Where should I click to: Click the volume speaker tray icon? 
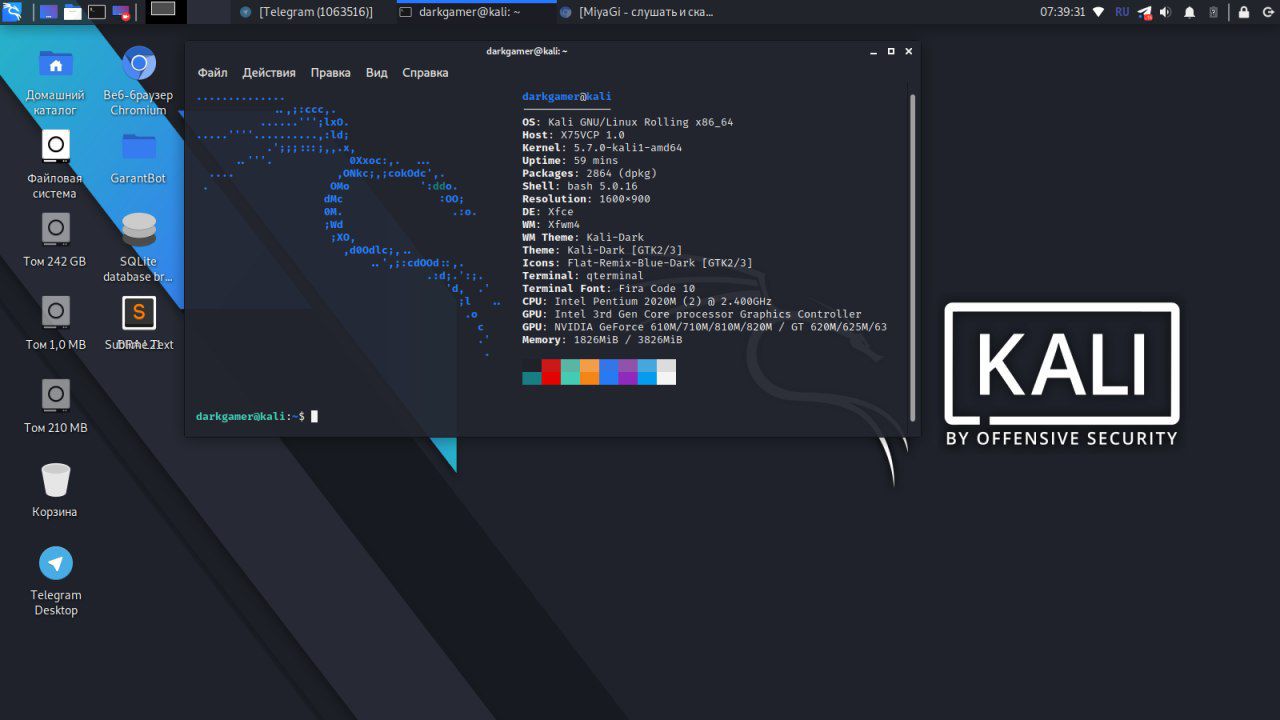coord(1167,12)
